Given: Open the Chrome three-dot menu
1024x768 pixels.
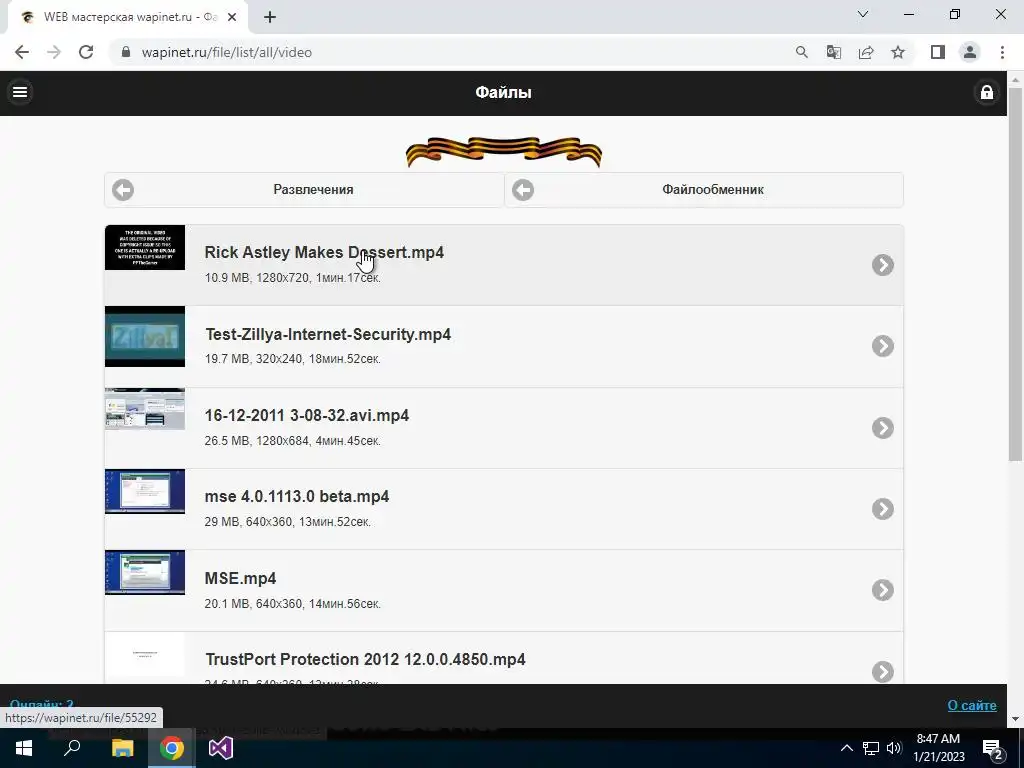Looking at the screenshot, I should (x=1002, y=52).
